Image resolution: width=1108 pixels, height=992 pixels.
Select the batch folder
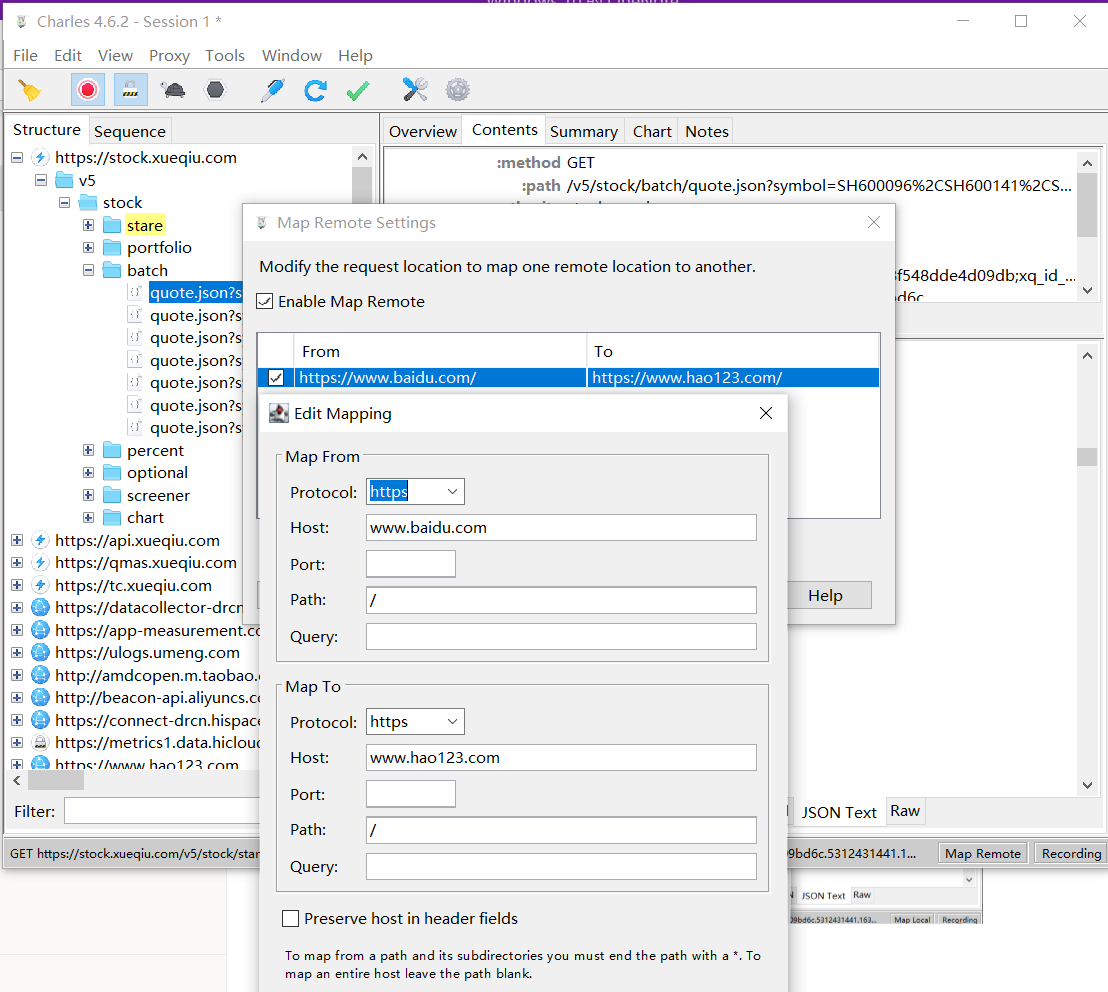click(x=147, y=271)
